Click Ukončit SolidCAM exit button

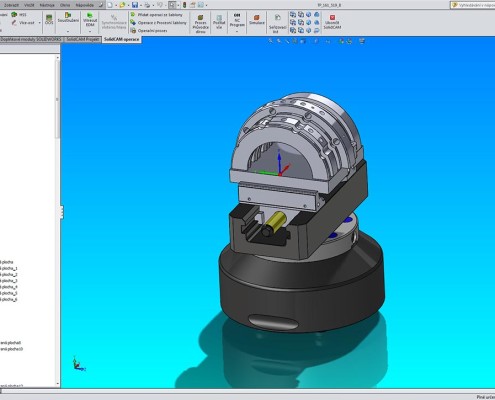(x=332, y=22)
